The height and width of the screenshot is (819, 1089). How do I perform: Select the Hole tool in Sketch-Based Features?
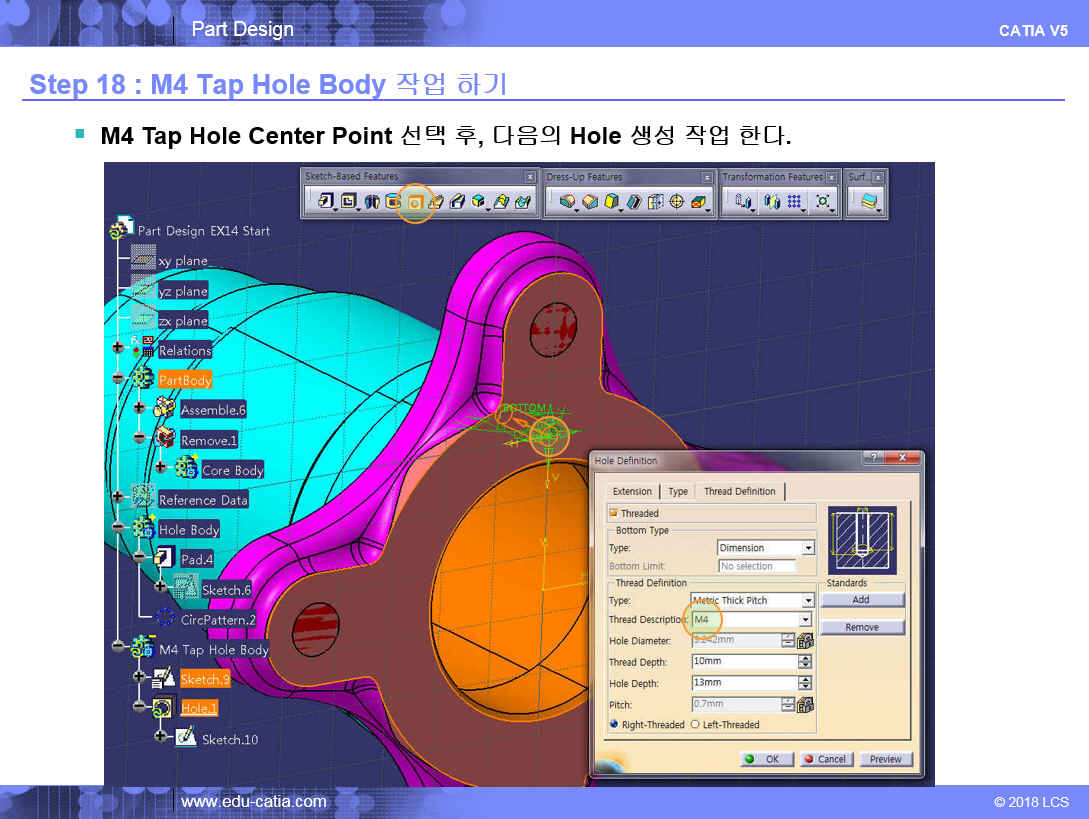click(414, 202)
